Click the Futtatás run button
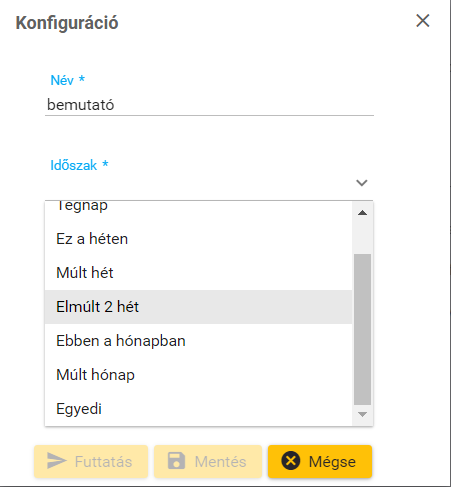Viewport: 451px width, 487px height. click(91, 461)
